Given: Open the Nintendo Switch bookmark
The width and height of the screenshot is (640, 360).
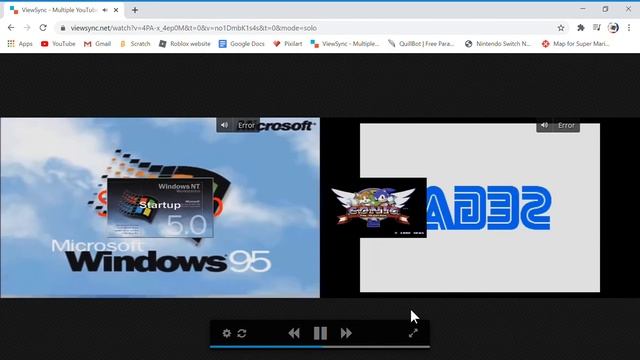Looking at the screenshot, I should (x=498, y=44).
